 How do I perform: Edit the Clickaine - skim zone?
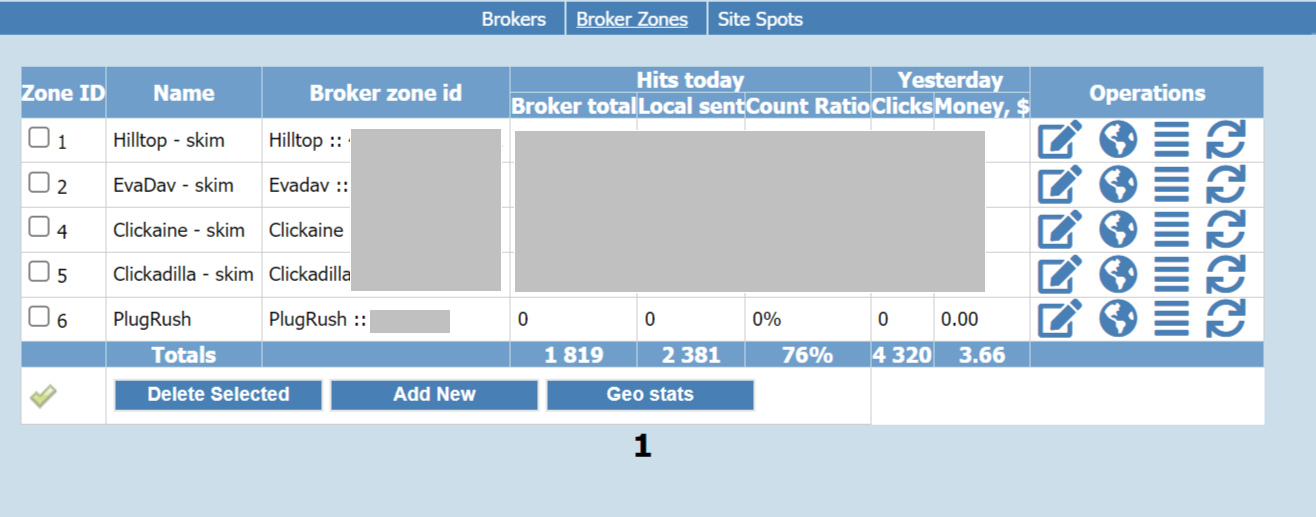(1060, 230)
